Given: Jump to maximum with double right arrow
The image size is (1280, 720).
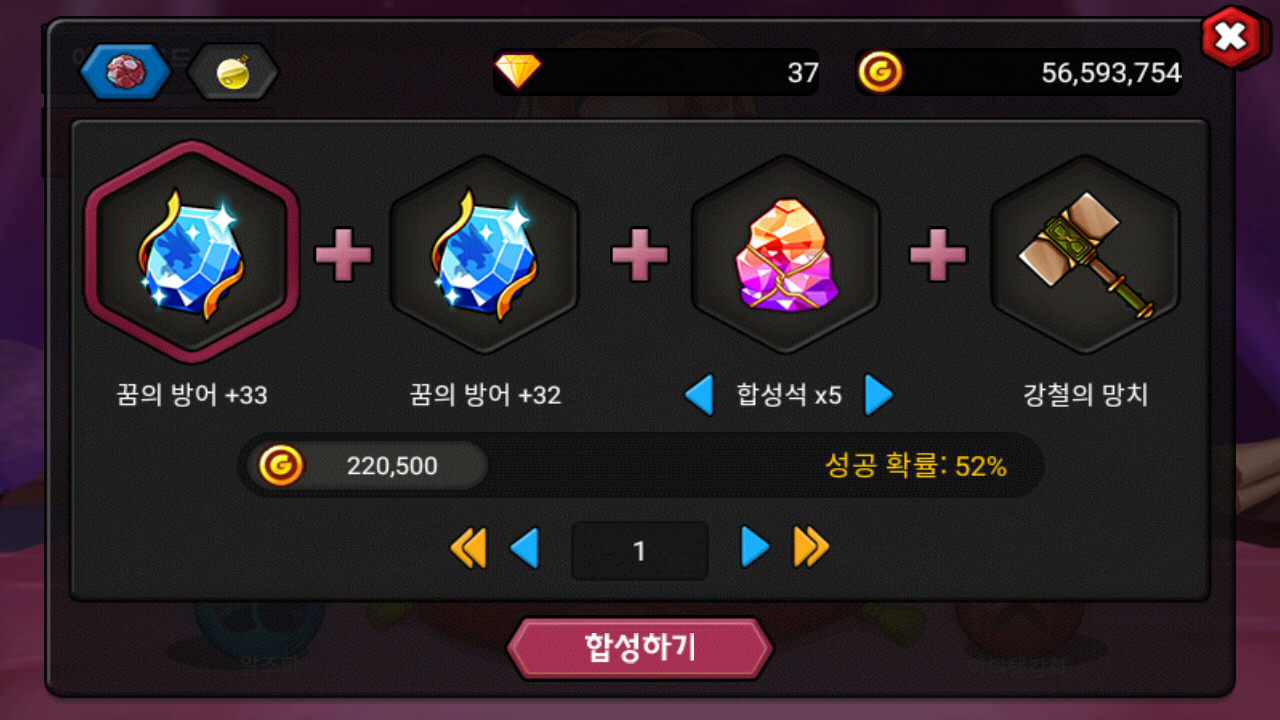Looking at the screenshot, I should (811, 548).
